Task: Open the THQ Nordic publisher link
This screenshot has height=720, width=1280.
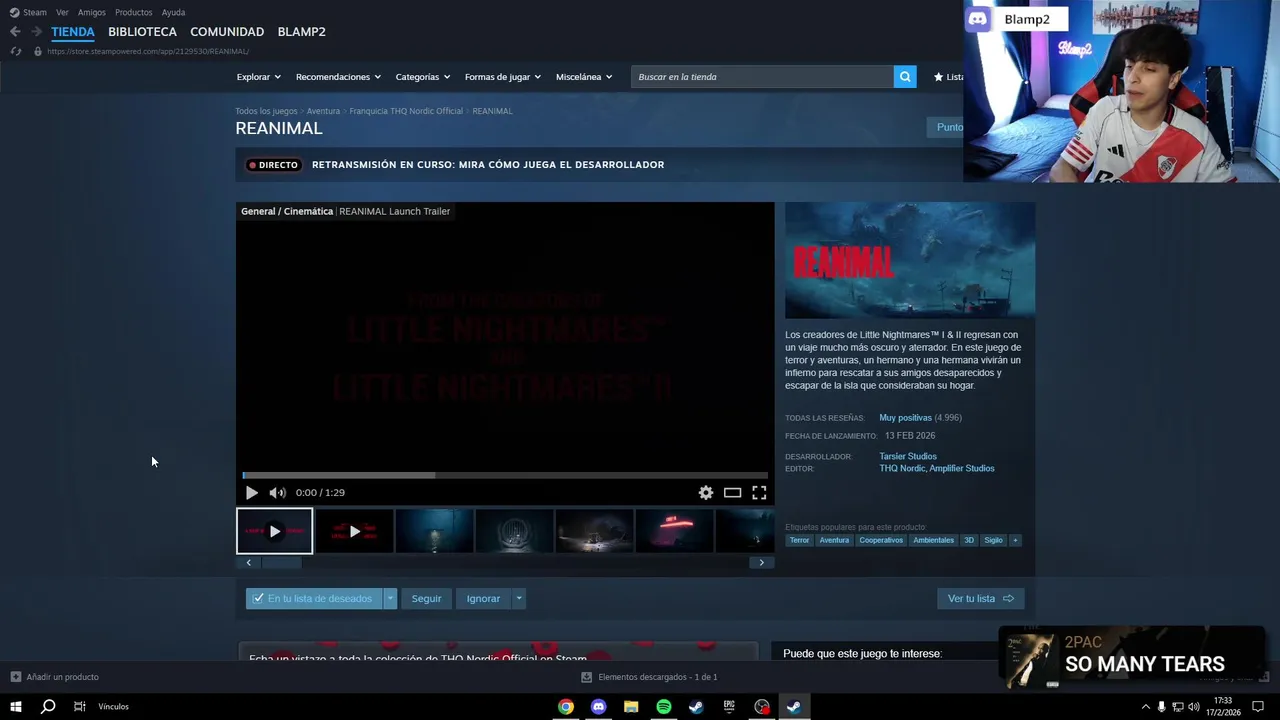Action: click(x=902, y=469)
